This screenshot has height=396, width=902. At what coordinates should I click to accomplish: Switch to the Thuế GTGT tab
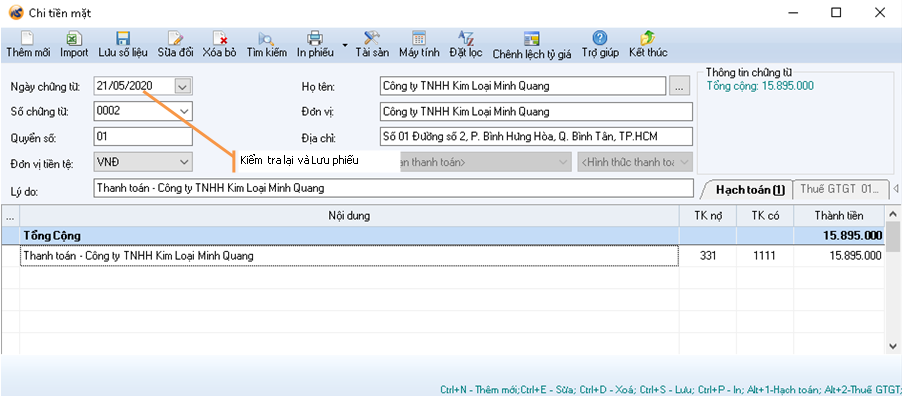(x=839, y=189)
